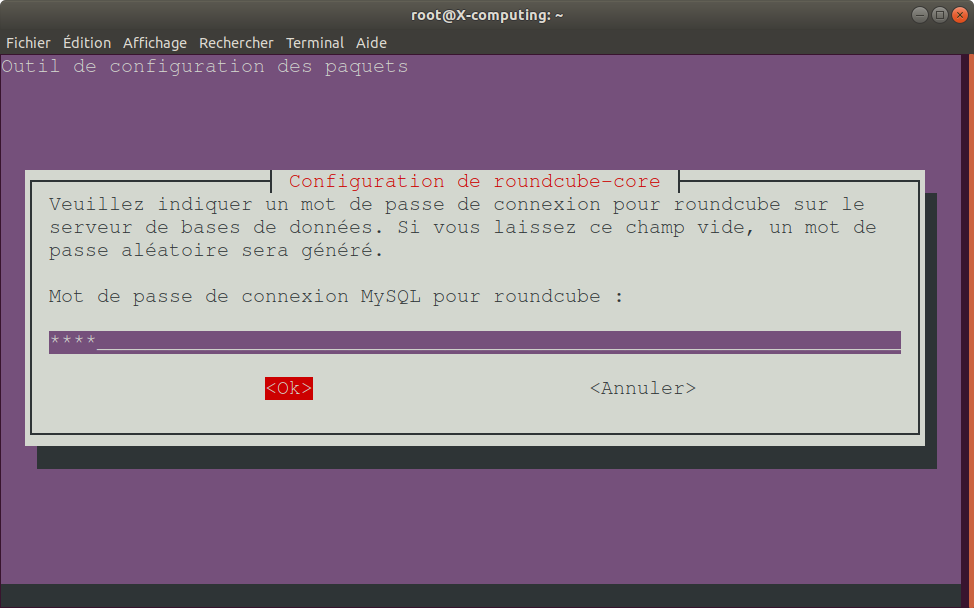Screen dimensions: 974x608
Task: Open the Édition menu
Action: pyautogui.click(x=87, y=43)
